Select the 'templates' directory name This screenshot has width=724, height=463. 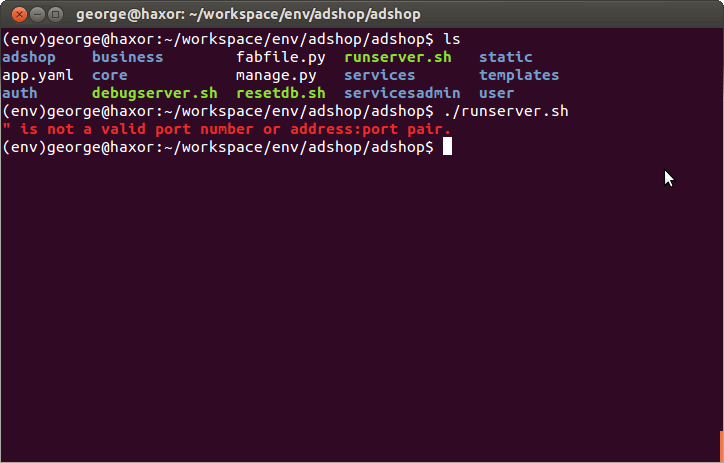coord(519,76)
